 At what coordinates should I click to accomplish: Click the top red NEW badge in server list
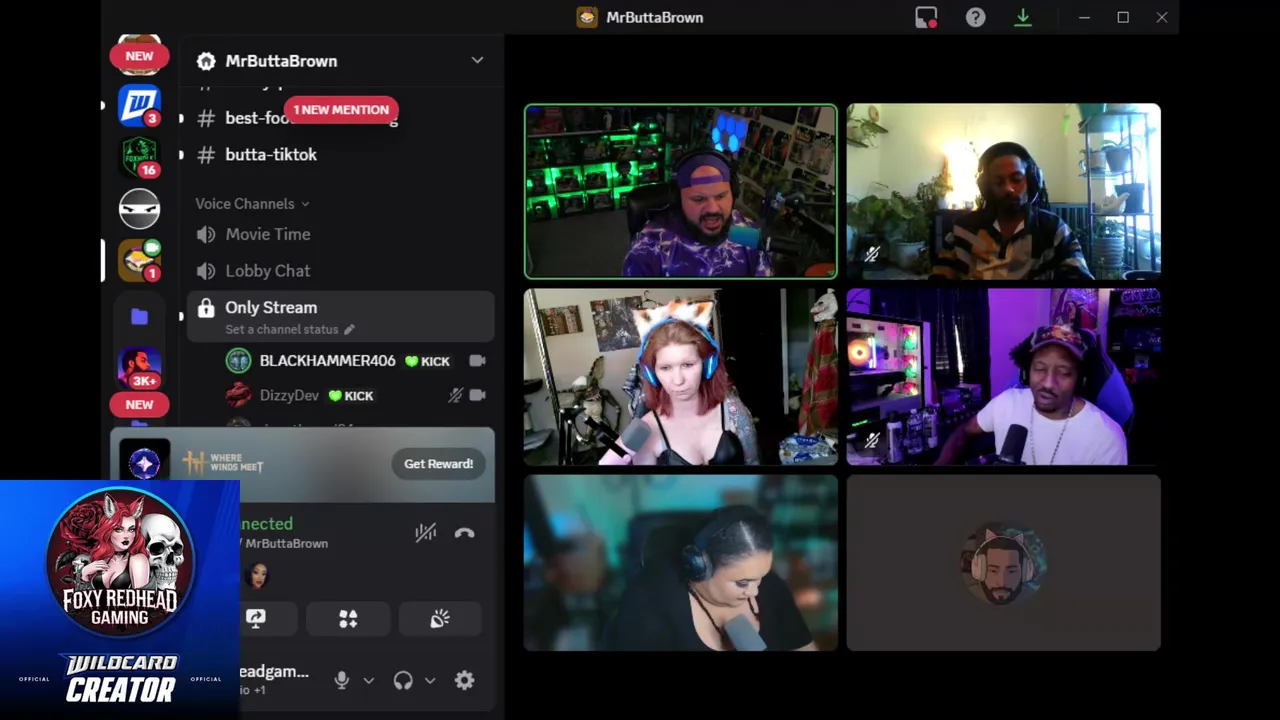coord(139,56)
